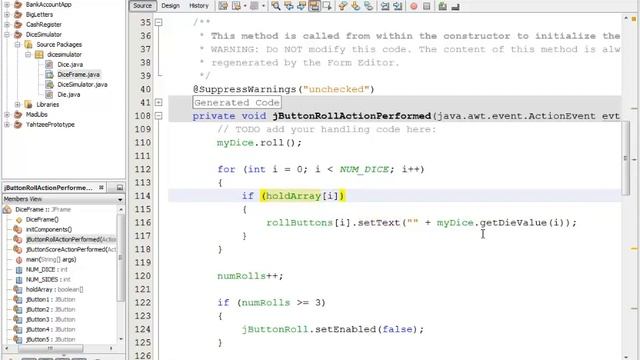Click the initComponents() method icon
Image resolution: width=640 pixels, height=360 pixels.
point(18,229)
